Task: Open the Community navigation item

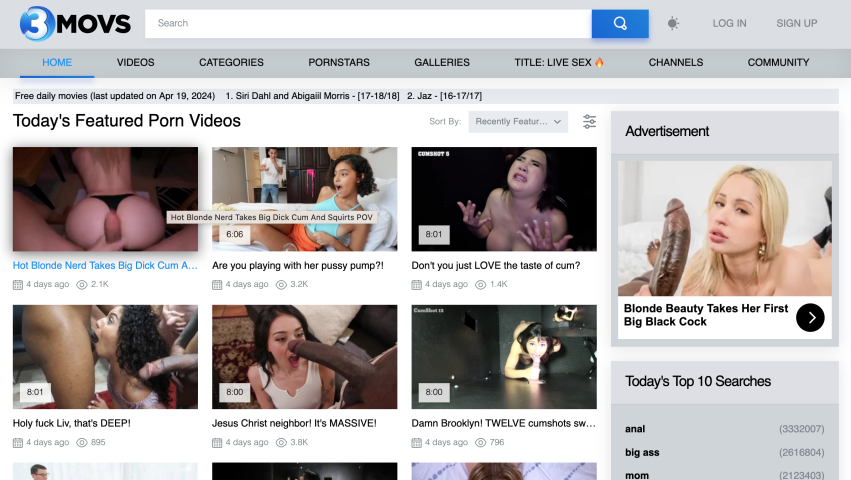Action: pos(778,62)
